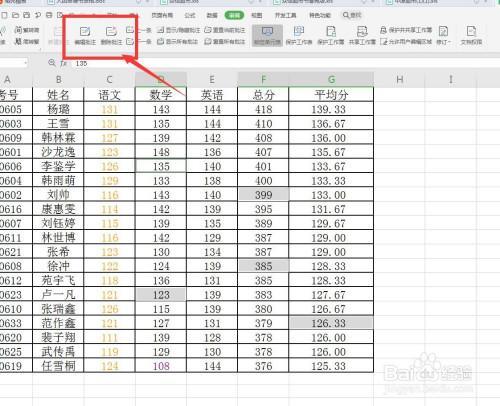Click Document Permissions (文档权限) icon
Screen dimensions: 500x406
471,31
